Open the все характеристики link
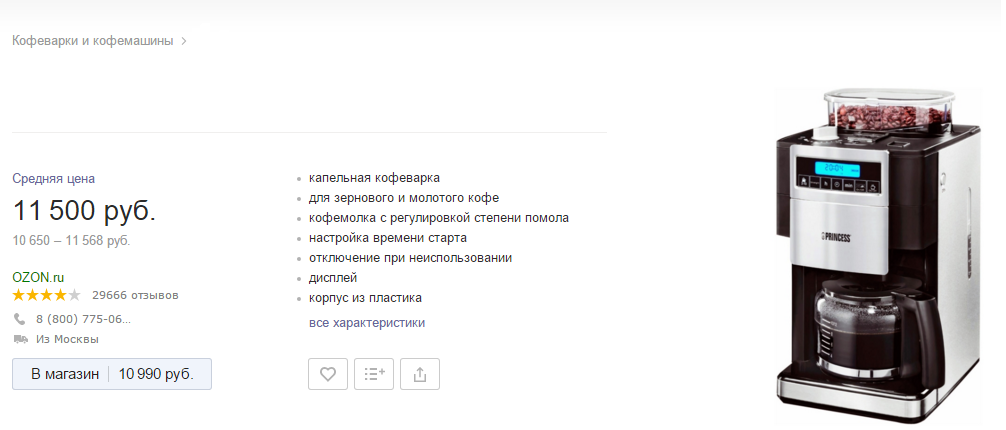This screenshot has width=1006, height=430. (367, 323)
